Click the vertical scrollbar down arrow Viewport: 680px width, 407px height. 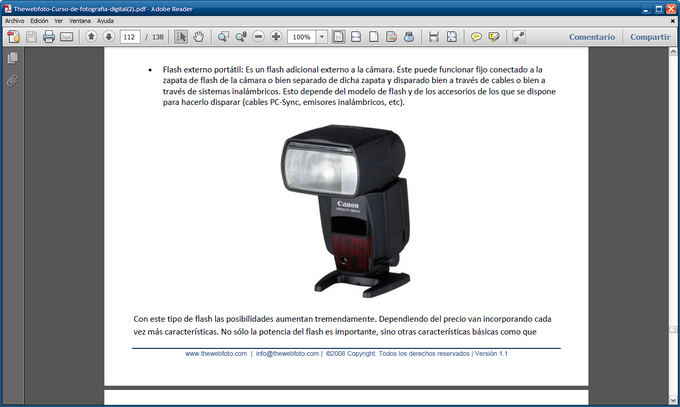pyautogui.click(x=673, y=400)
